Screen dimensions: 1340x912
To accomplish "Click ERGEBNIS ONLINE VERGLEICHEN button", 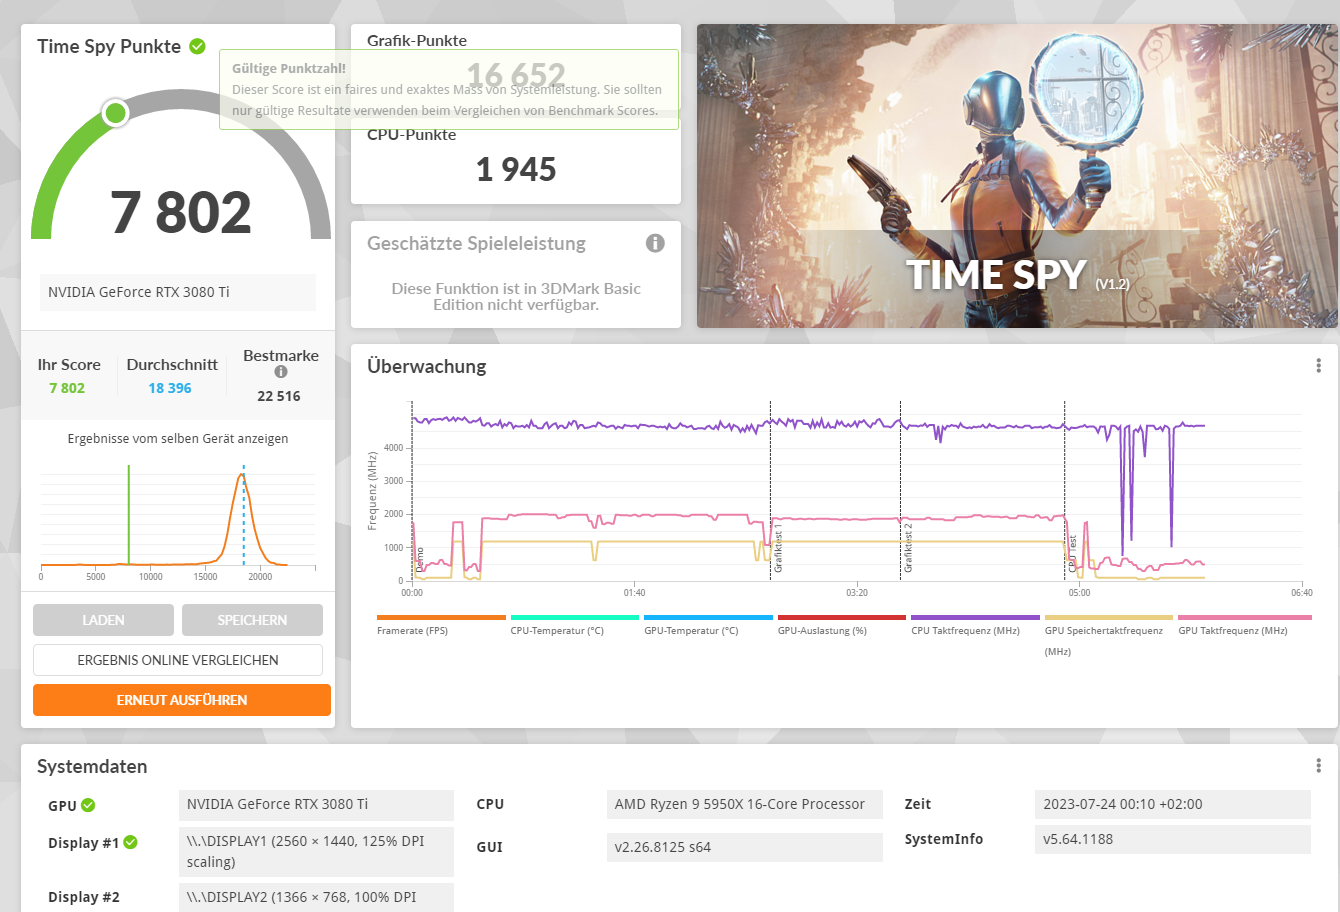I will [178, 660].
